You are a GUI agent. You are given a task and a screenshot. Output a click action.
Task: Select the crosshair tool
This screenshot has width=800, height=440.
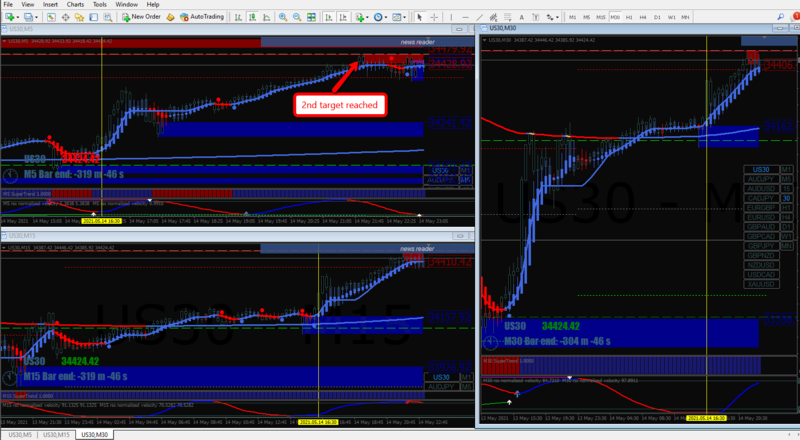coord(434,17)
